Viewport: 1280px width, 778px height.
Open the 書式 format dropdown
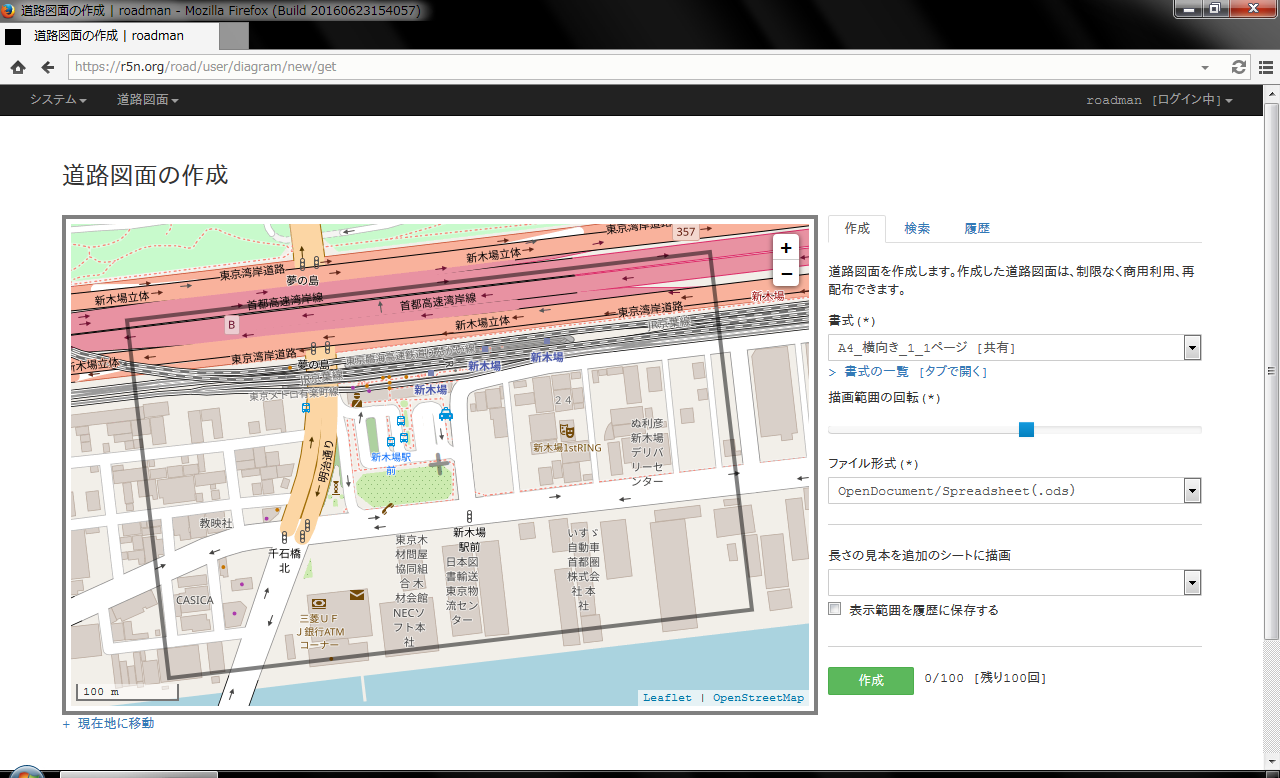click(x=1014, y=348)
